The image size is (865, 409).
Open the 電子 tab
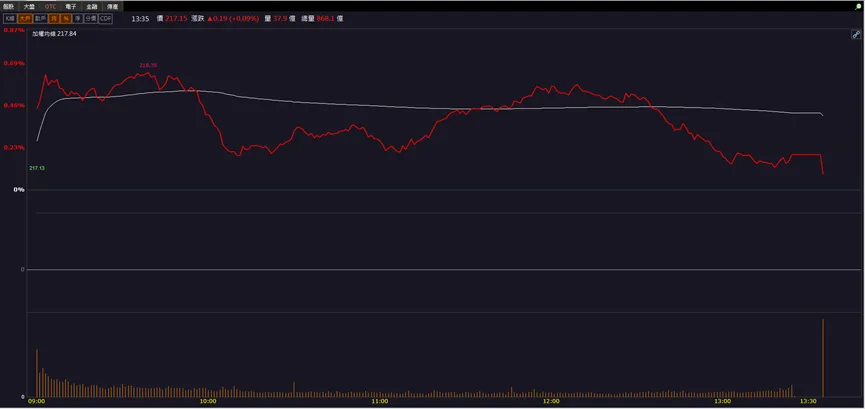[71, 7]
